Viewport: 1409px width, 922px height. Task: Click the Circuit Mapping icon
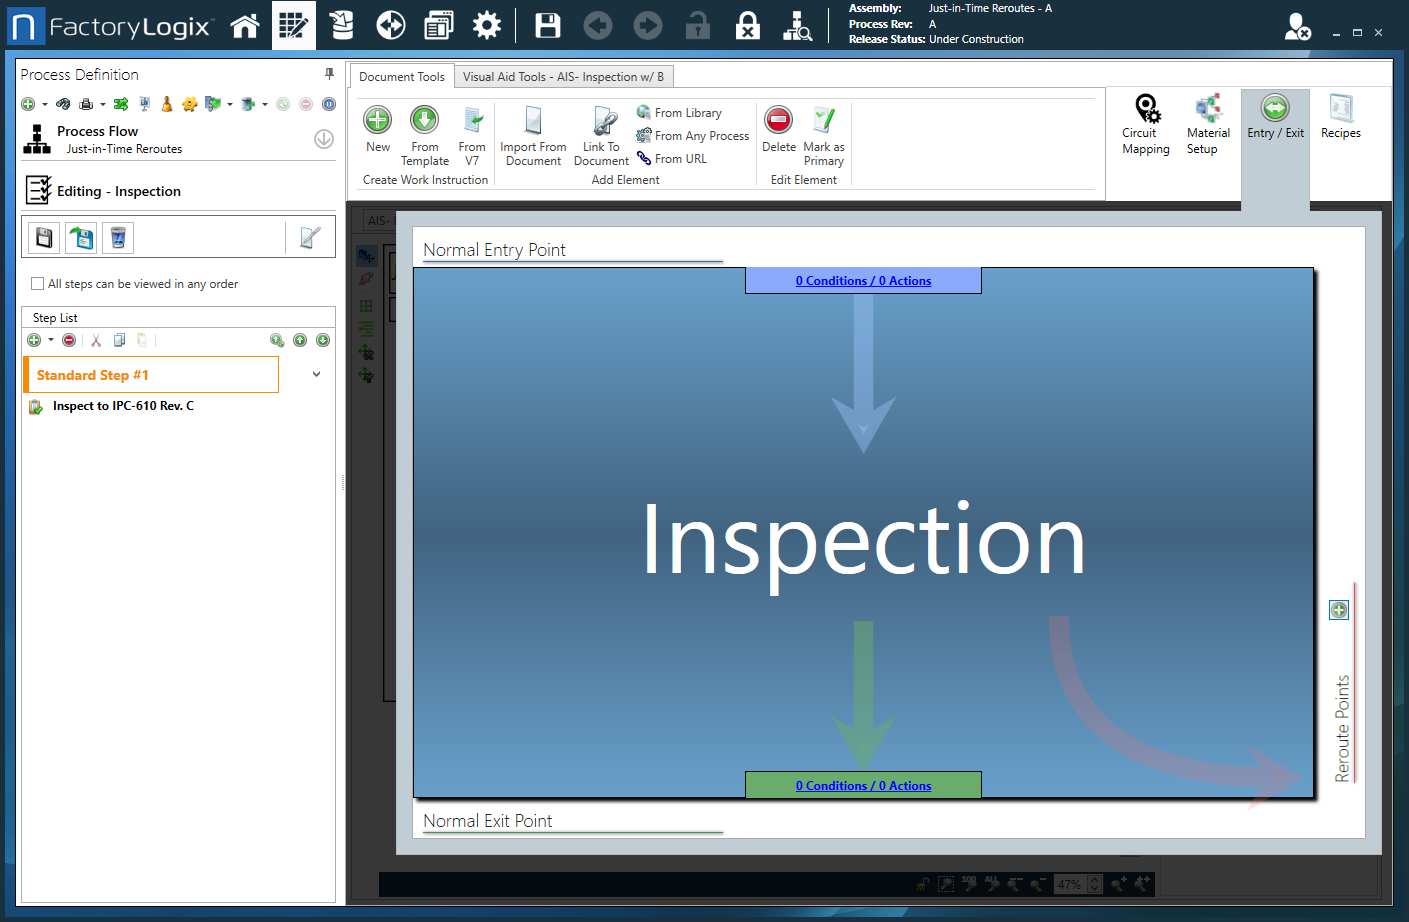pos(1146,108)
